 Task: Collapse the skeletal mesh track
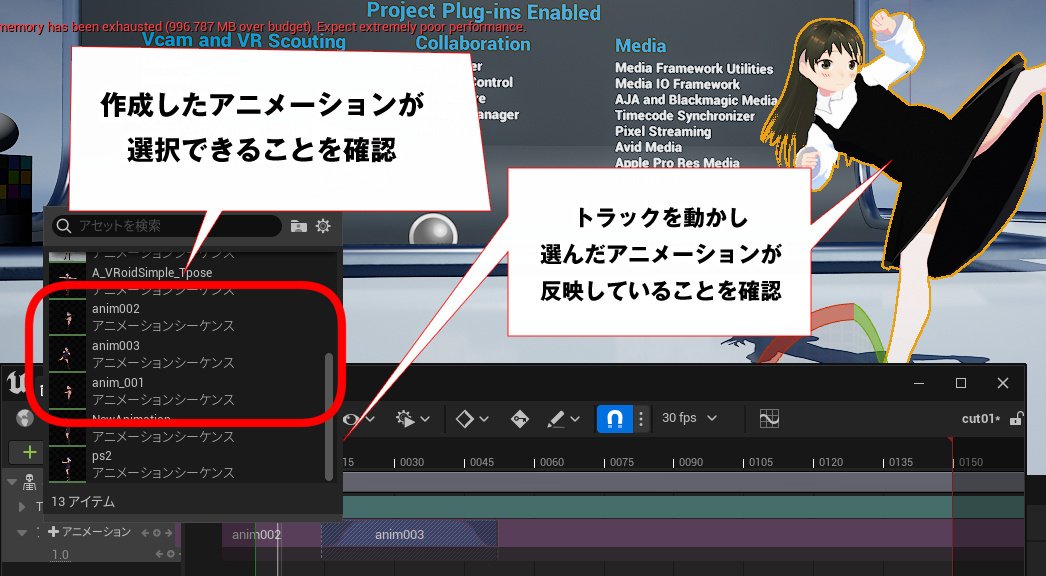[x=11, y=481]
